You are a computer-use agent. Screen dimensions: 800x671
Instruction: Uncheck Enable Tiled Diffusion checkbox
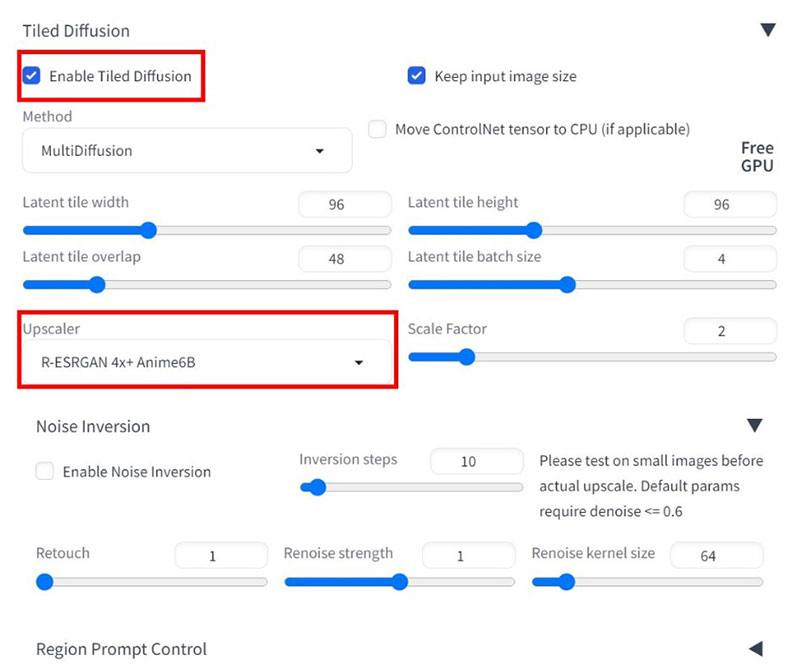click(32, 76)
